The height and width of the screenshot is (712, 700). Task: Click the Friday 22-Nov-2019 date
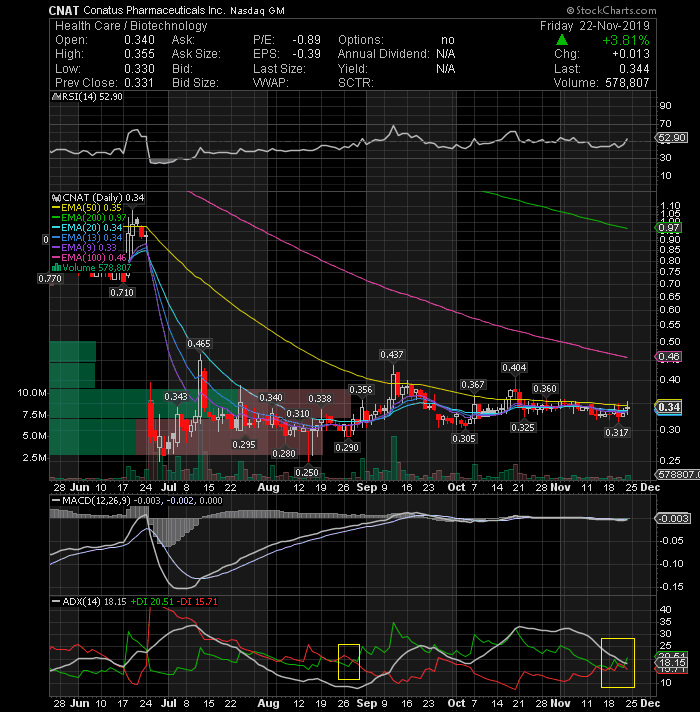click(595, 26)
